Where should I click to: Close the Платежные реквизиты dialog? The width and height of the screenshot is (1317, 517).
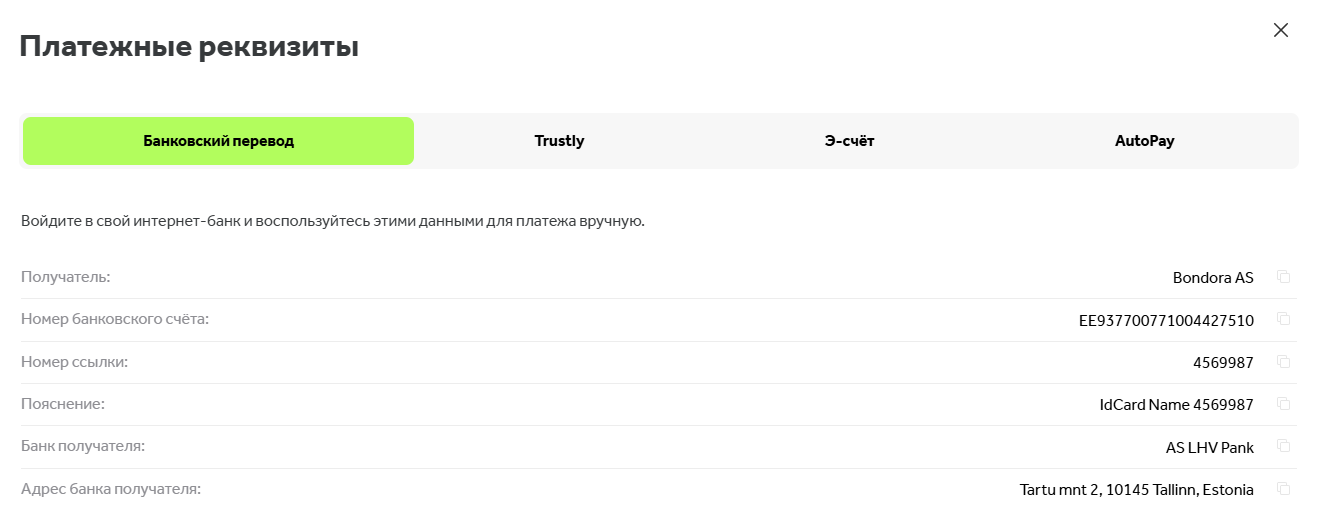point(1281,30)
